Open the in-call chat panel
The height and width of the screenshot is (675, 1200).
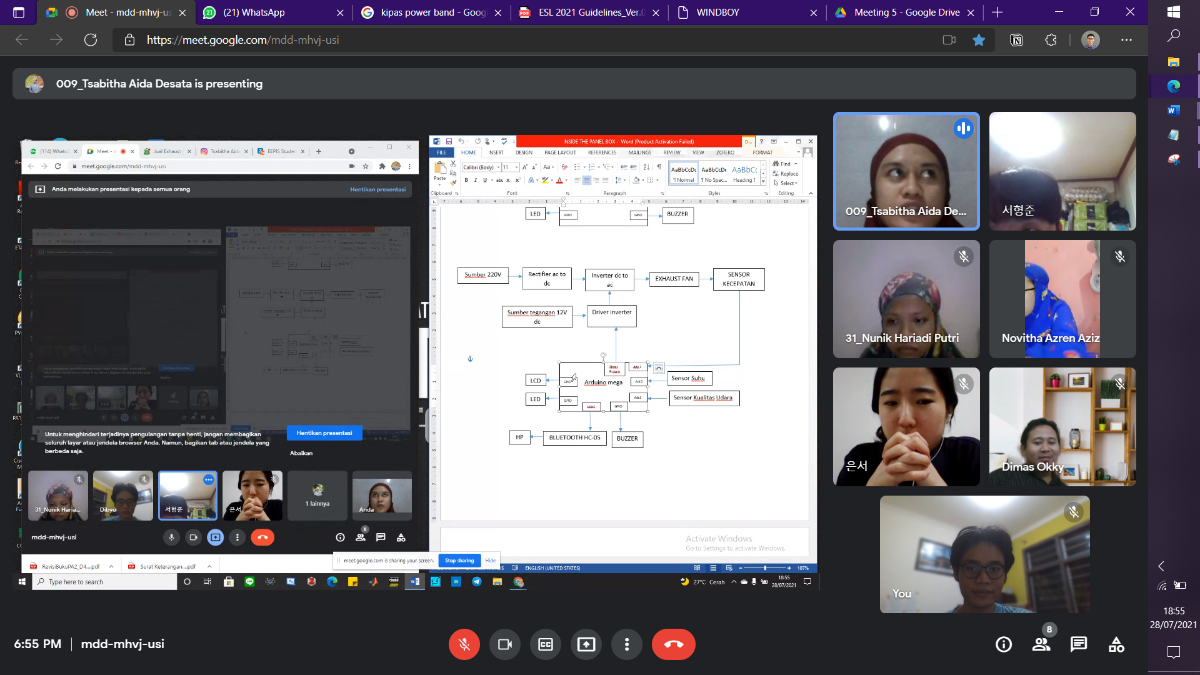(x=1079, y=645)
